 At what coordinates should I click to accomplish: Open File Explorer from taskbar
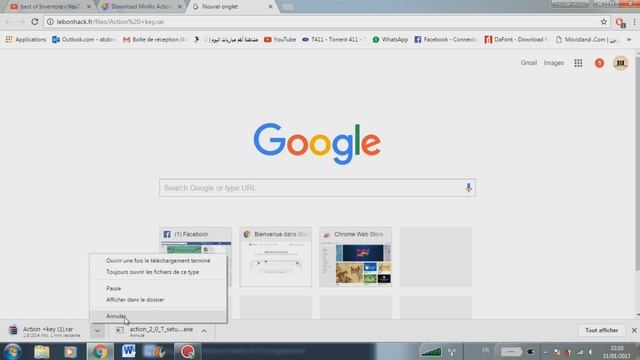point(42,351)
